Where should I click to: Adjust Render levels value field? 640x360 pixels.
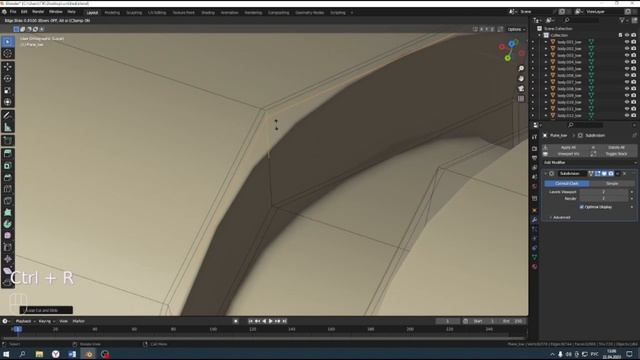click(x=604, y=198)
